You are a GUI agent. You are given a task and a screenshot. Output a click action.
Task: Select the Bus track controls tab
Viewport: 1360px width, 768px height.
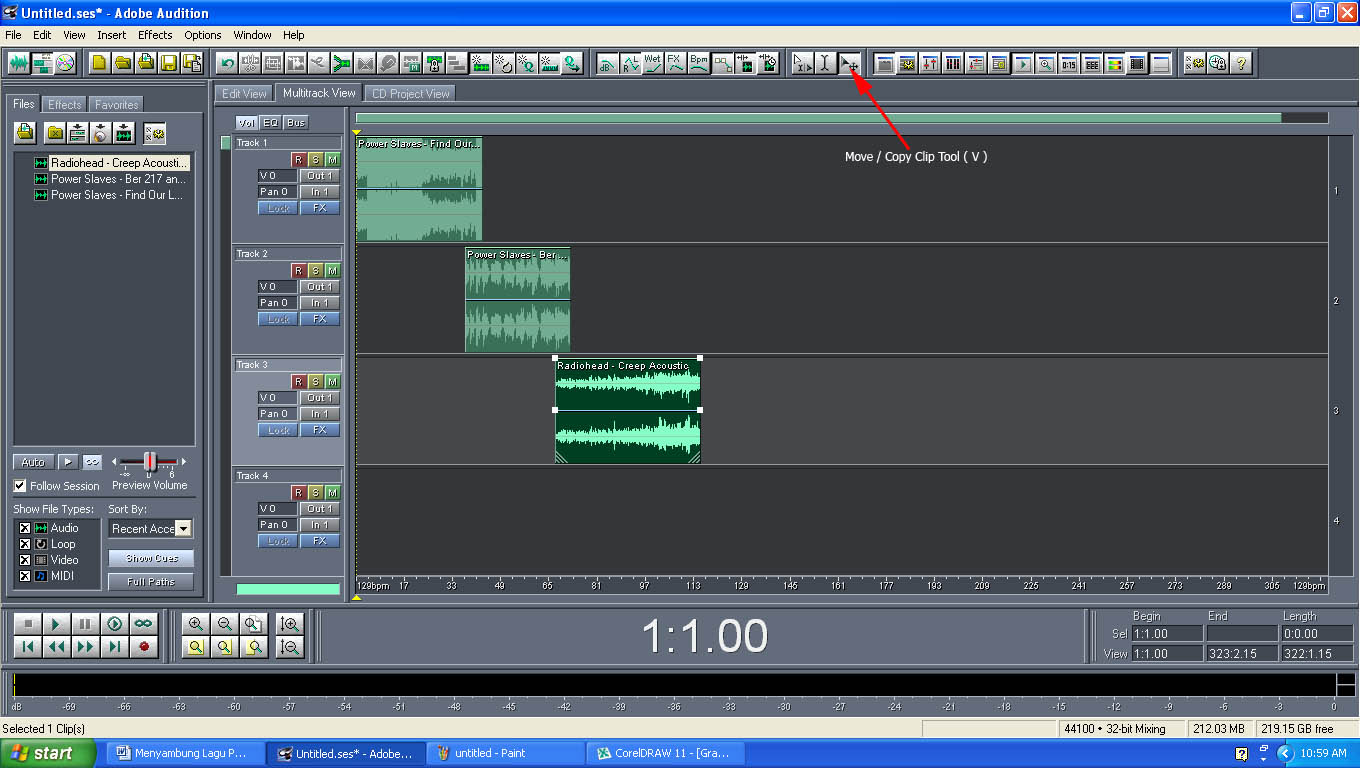tap(296, 123)
